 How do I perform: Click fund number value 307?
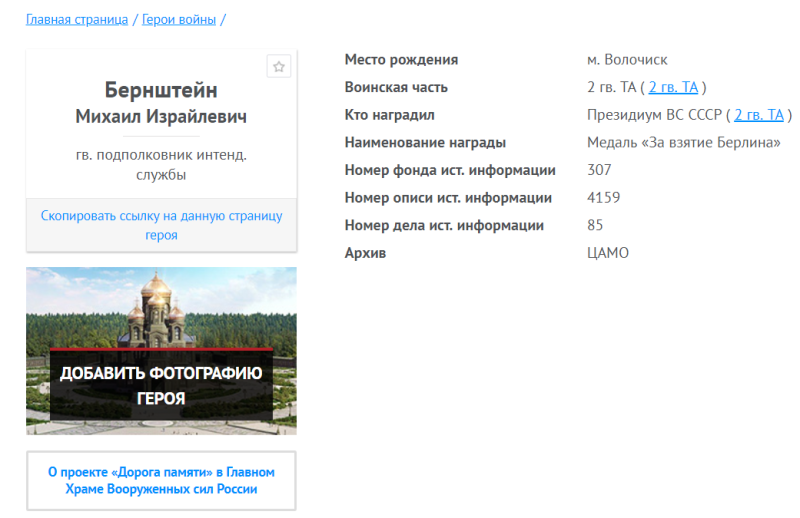click(x=599, y=170)
